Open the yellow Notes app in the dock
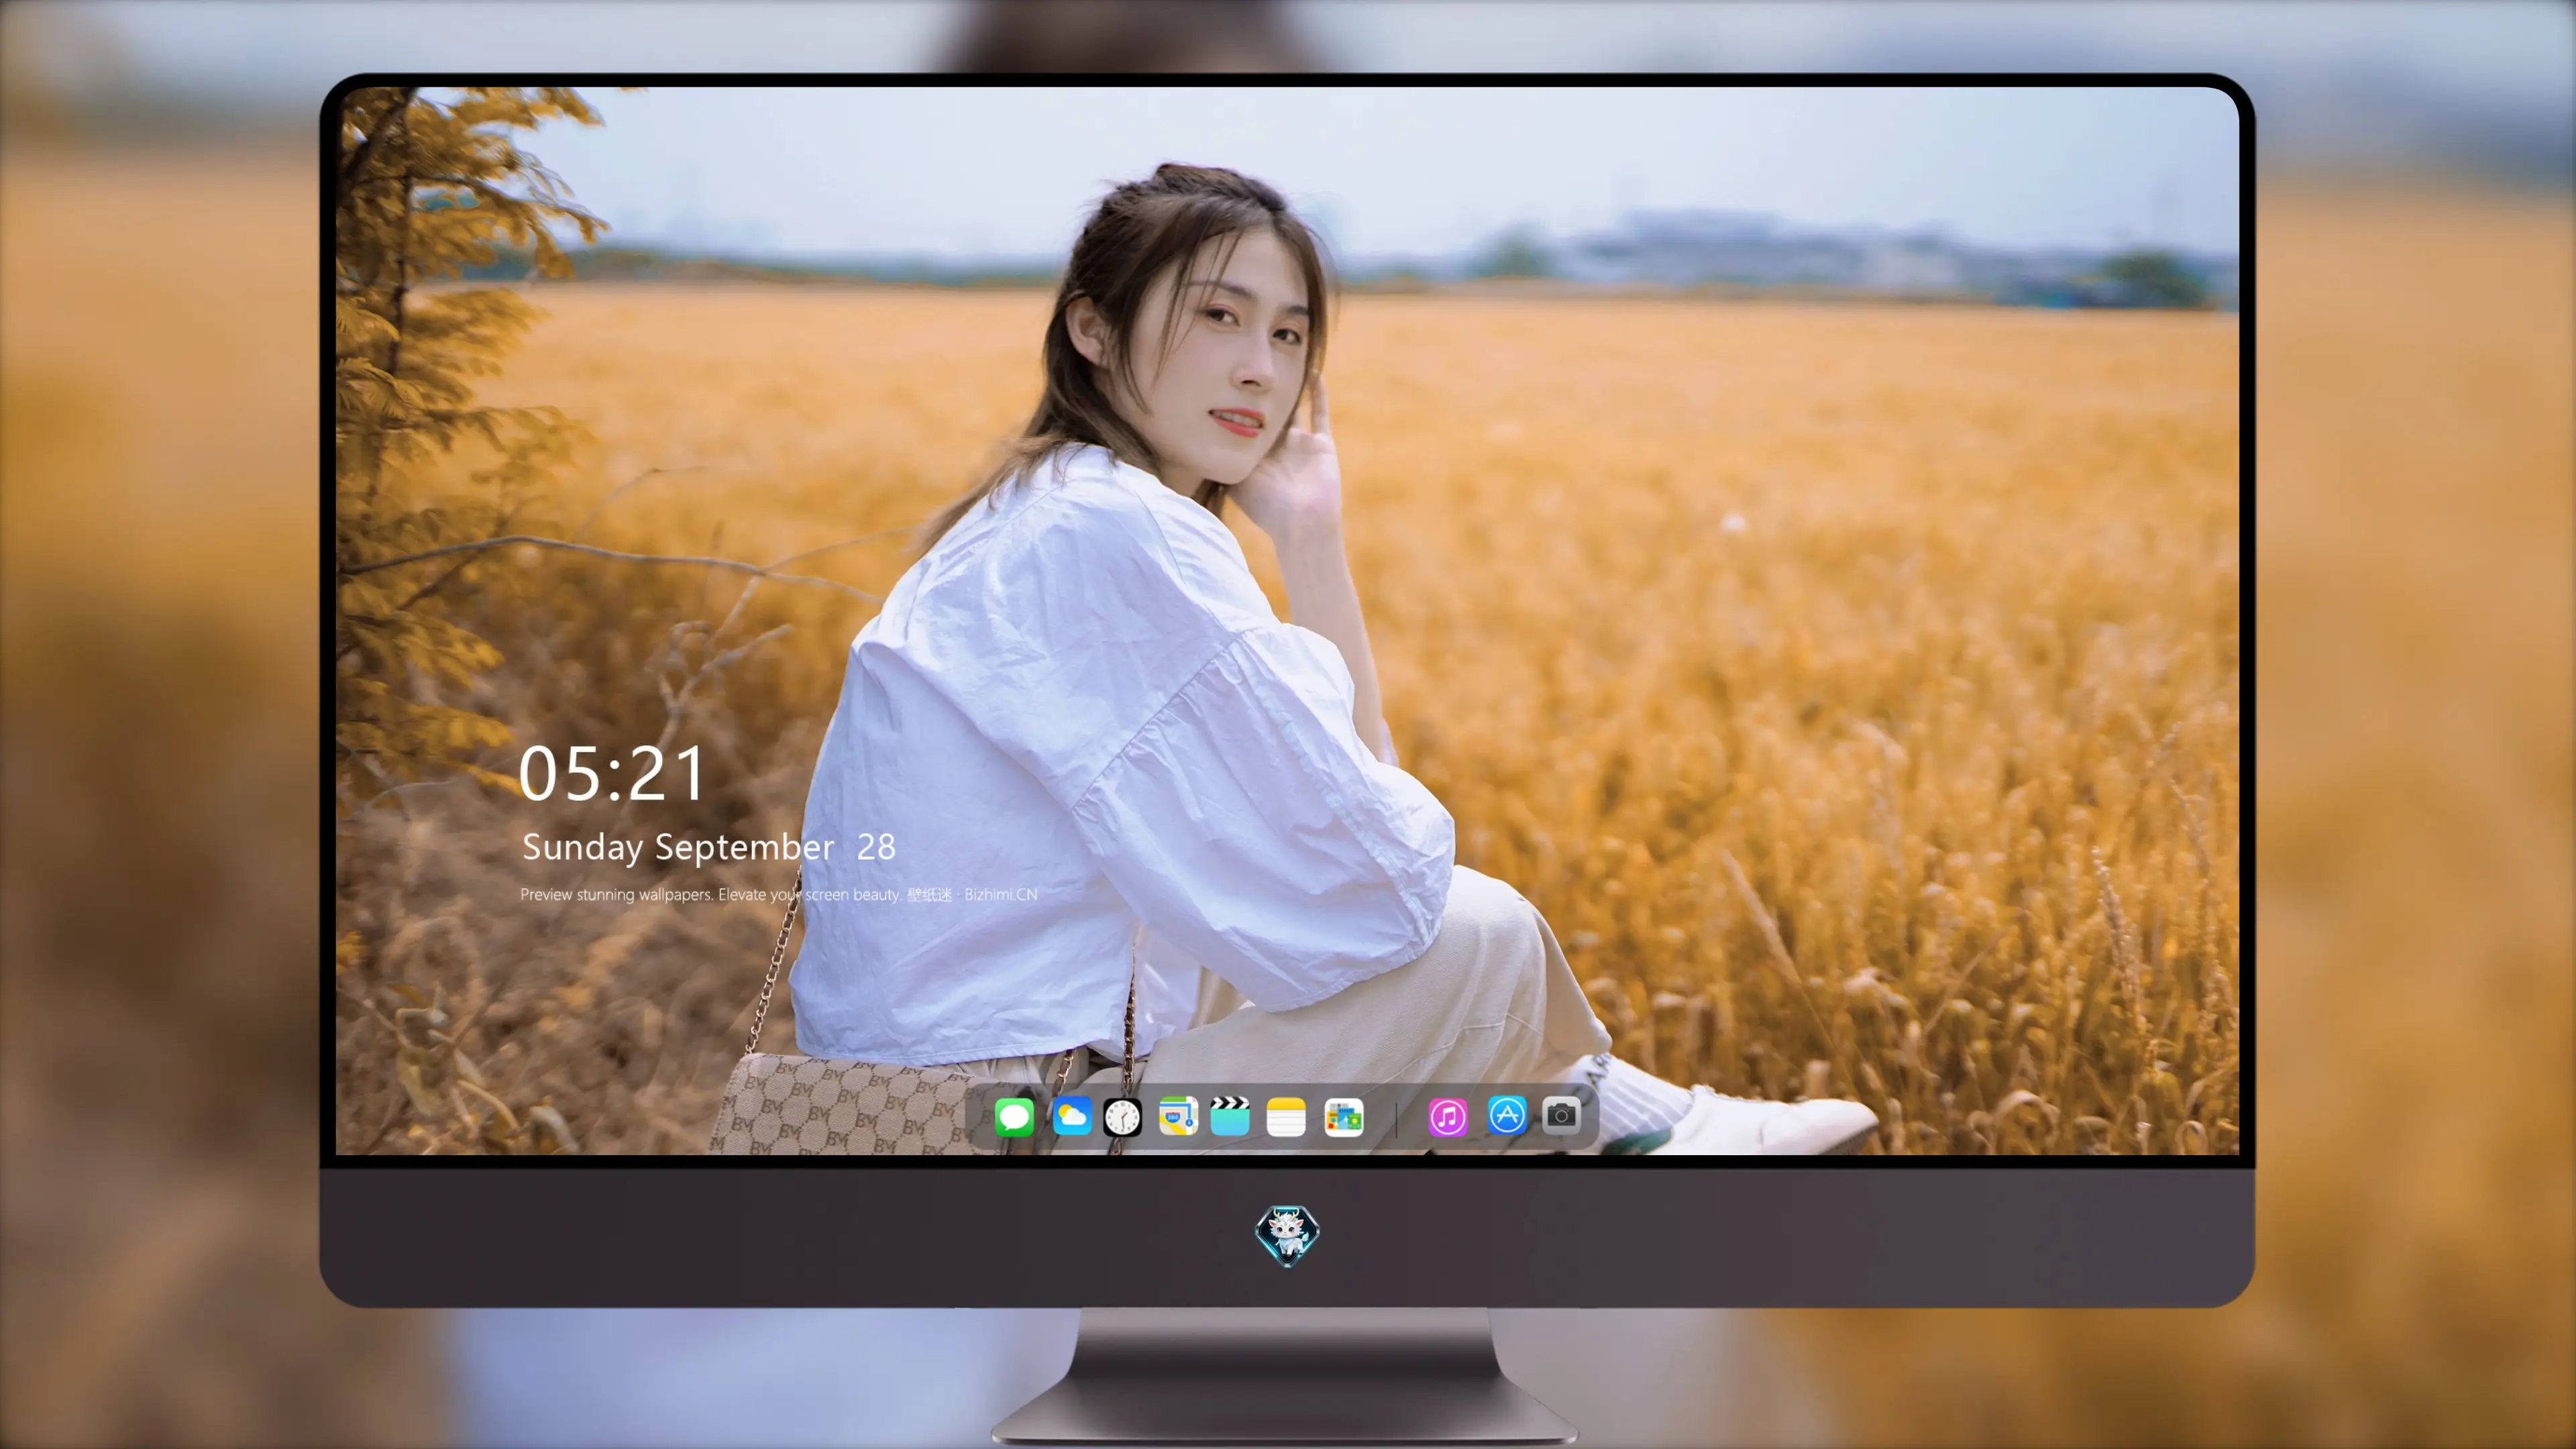The height and width of the screenshot is (1449, 2576). point(1286,1117)
